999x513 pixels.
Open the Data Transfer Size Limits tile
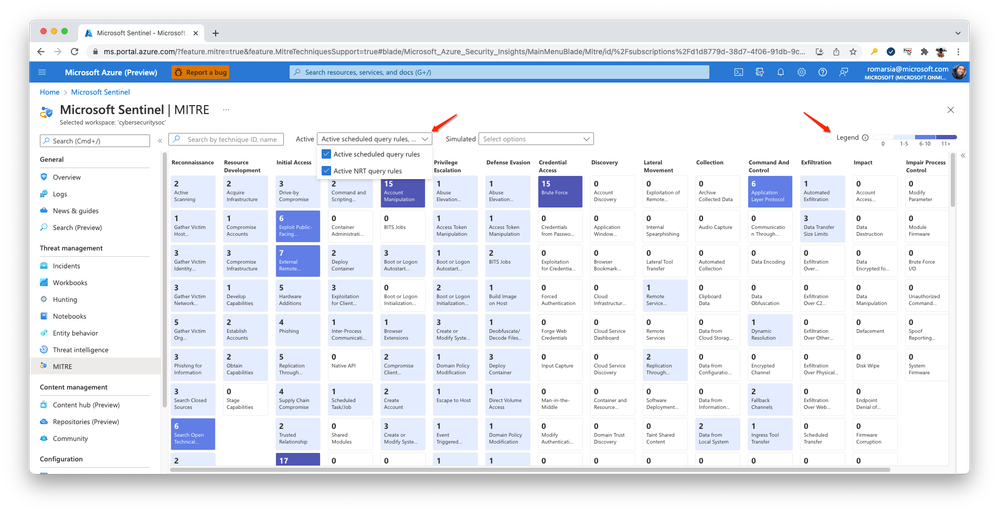823,226
